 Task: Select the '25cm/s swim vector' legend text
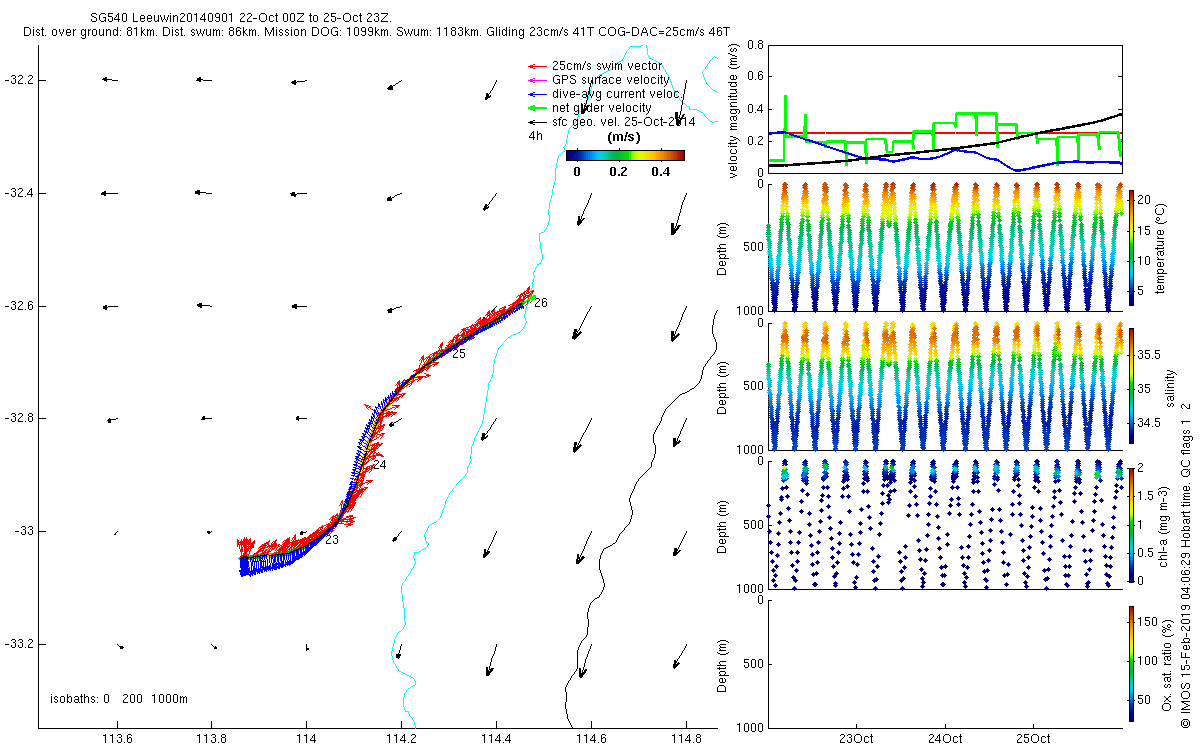coord(607,66)
